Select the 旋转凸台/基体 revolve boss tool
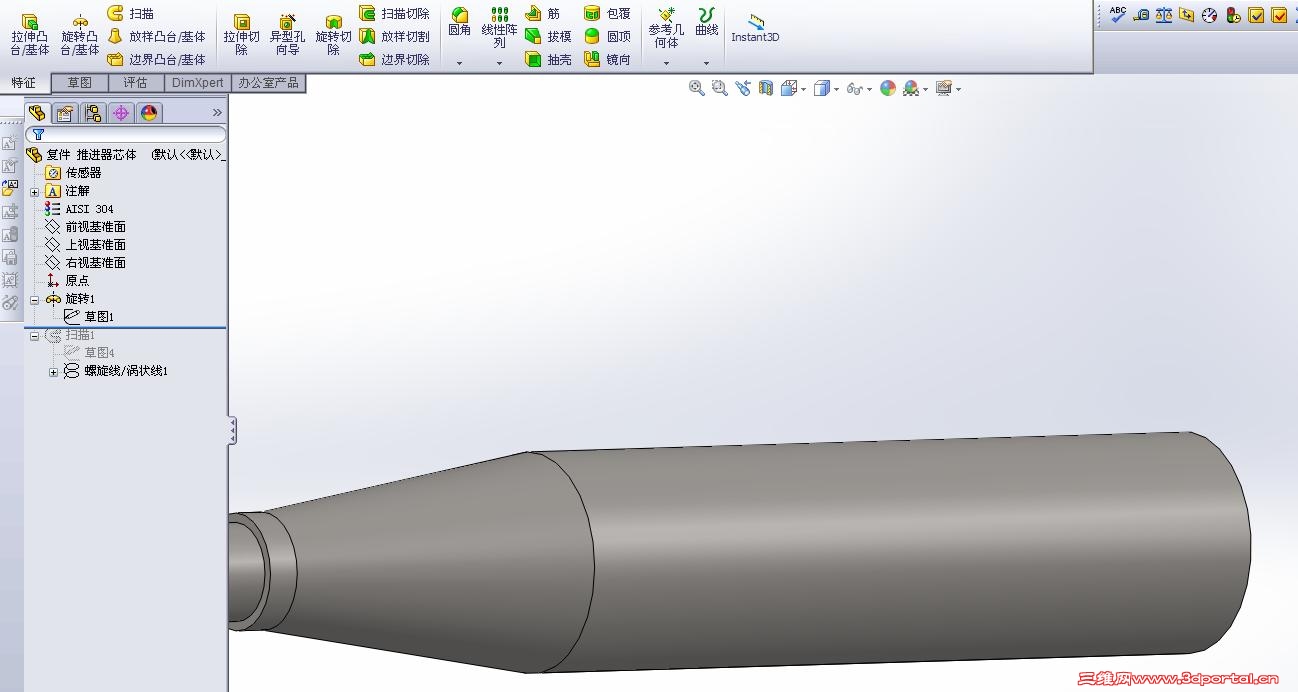This screenshot has width=1298, height=692. click(80, 35)
